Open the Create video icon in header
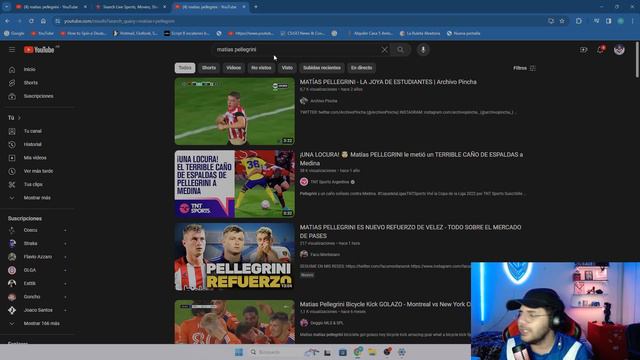 pos(583,50)
